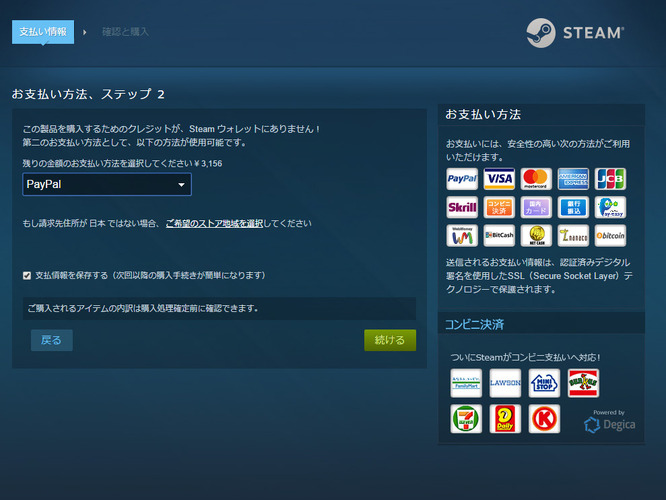This screenshot has height=500, width=666.
Task: Click the BitCash icon
Action: [499, 236]
